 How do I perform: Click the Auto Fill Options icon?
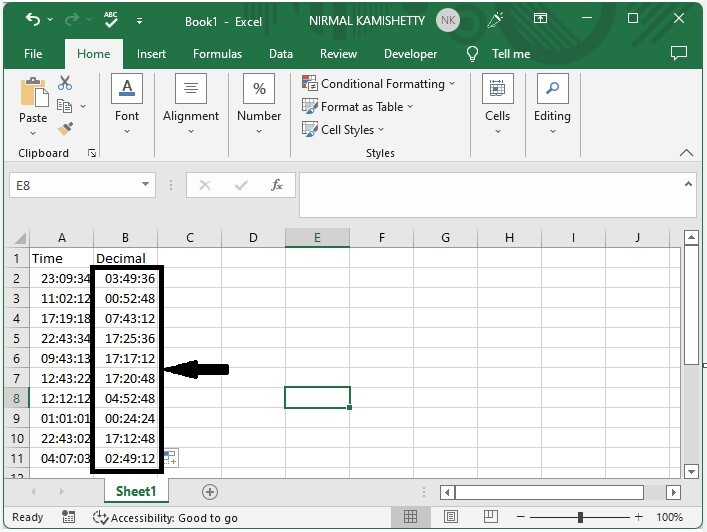pos(170,458)
